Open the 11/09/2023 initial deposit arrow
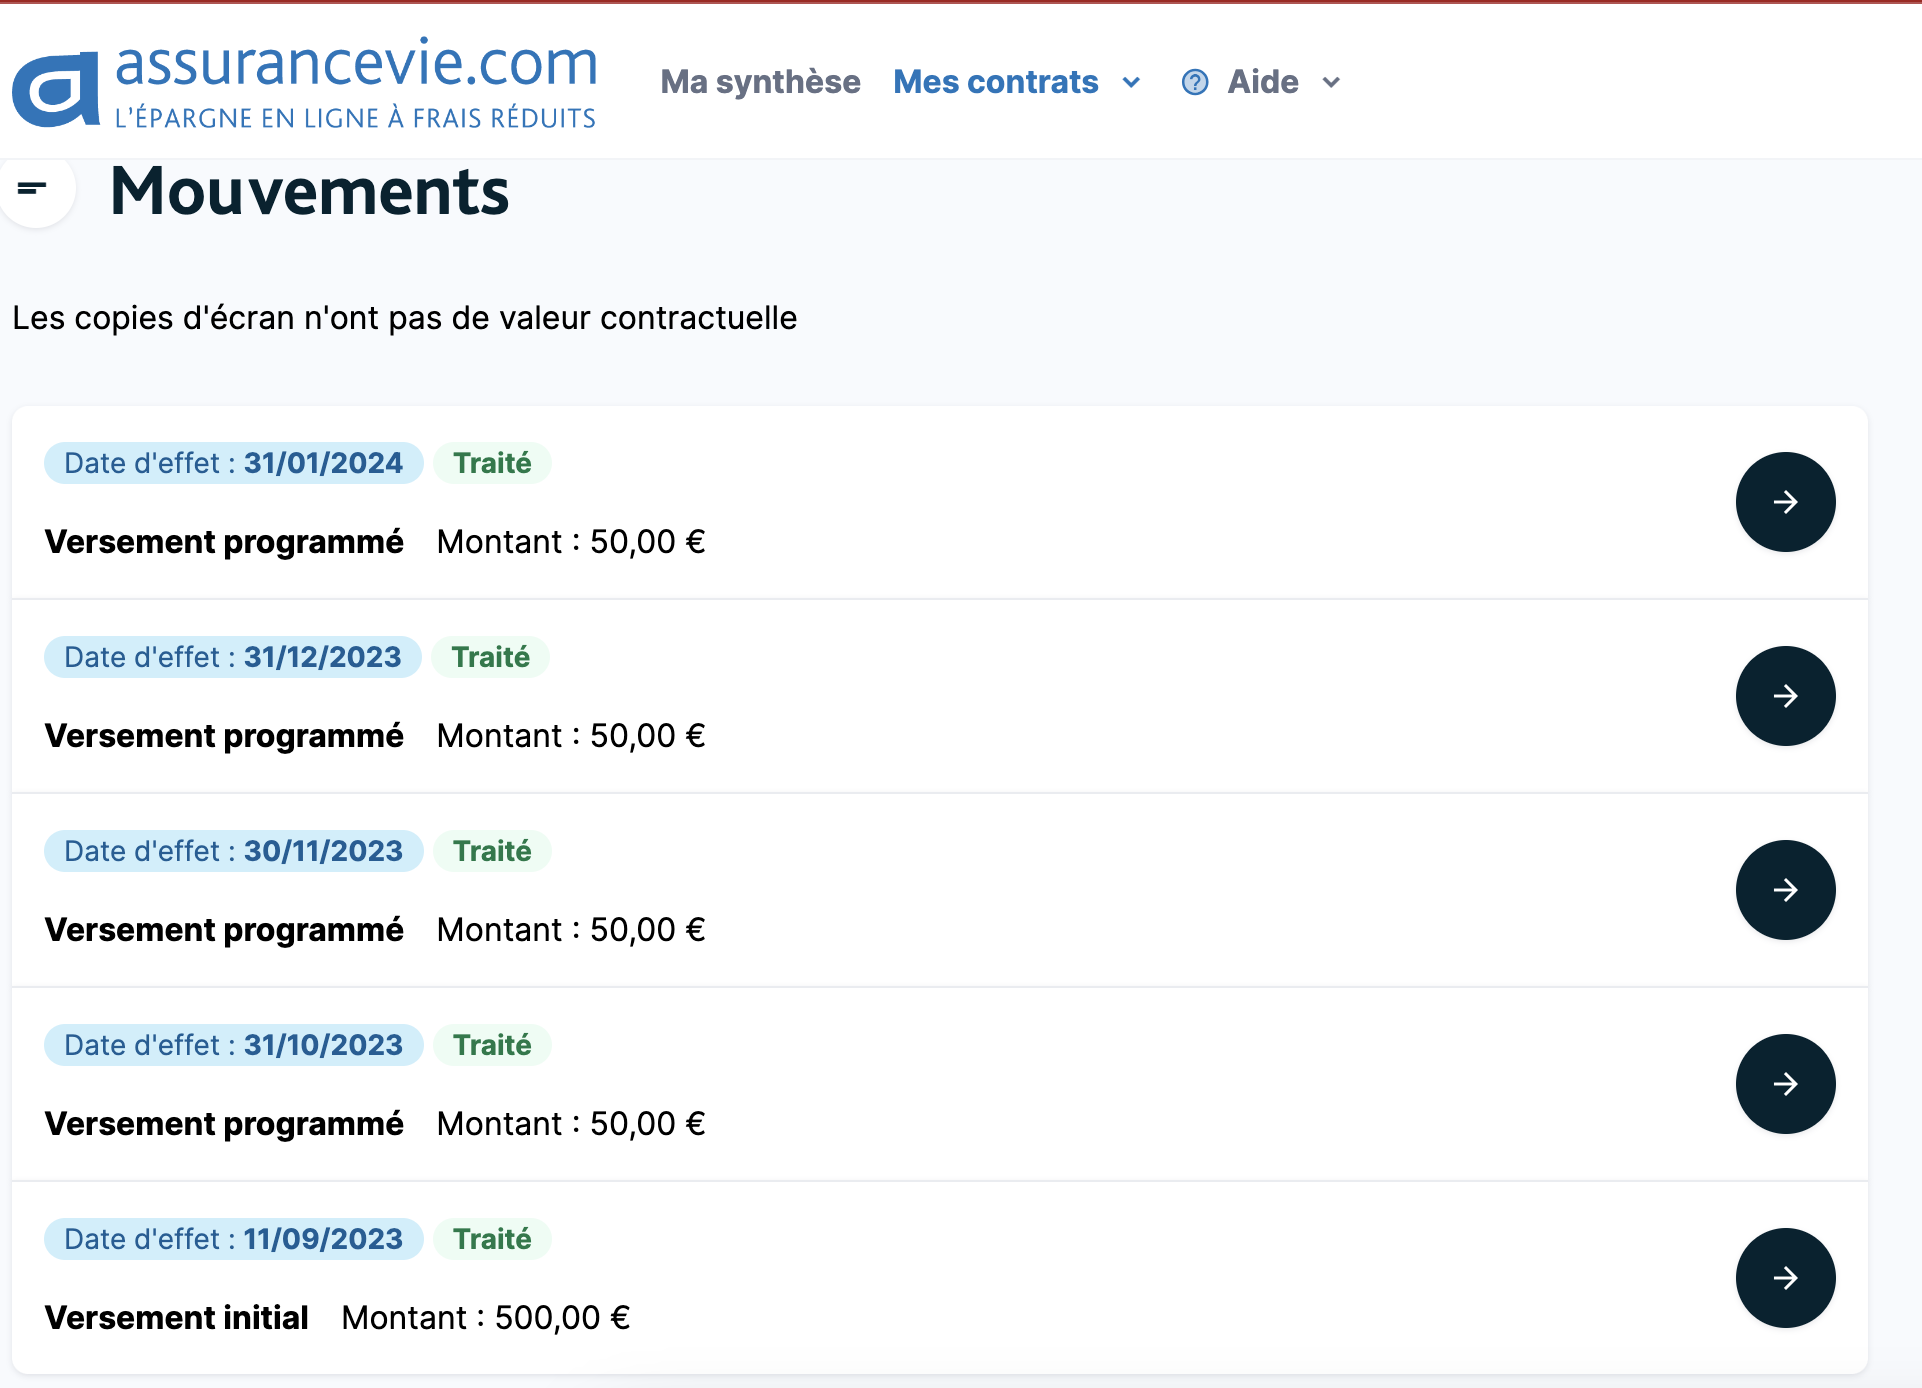Viewport: 1922px width, 1388px height. click(1785, 1278)
